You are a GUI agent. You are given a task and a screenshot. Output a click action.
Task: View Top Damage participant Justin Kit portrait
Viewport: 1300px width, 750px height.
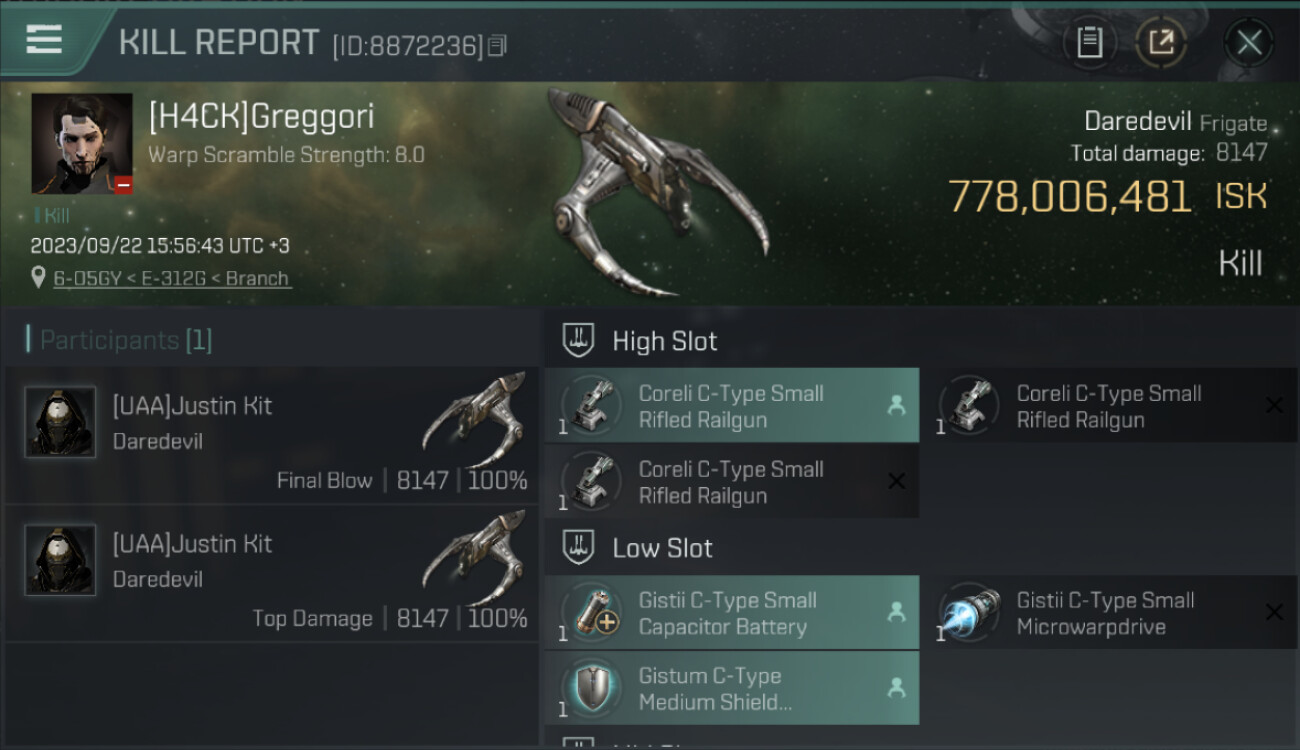(60, 560)
